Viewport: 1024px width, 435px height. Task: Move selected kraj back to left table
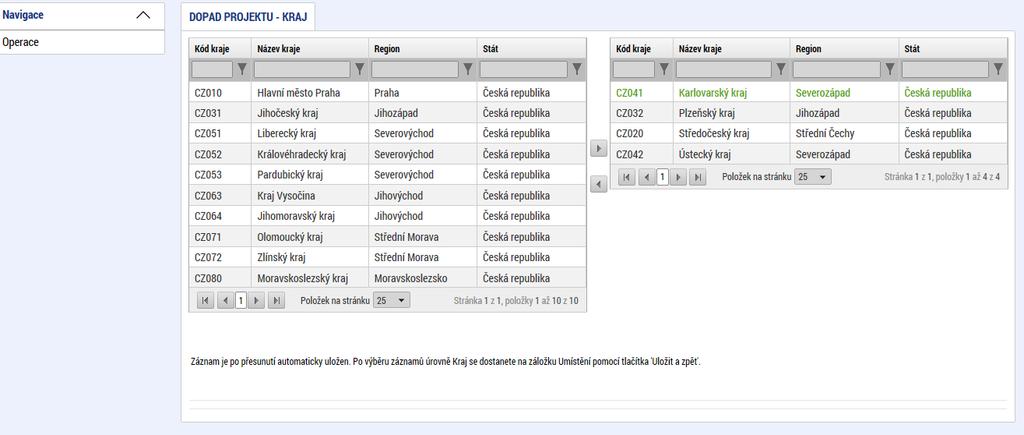598,184
